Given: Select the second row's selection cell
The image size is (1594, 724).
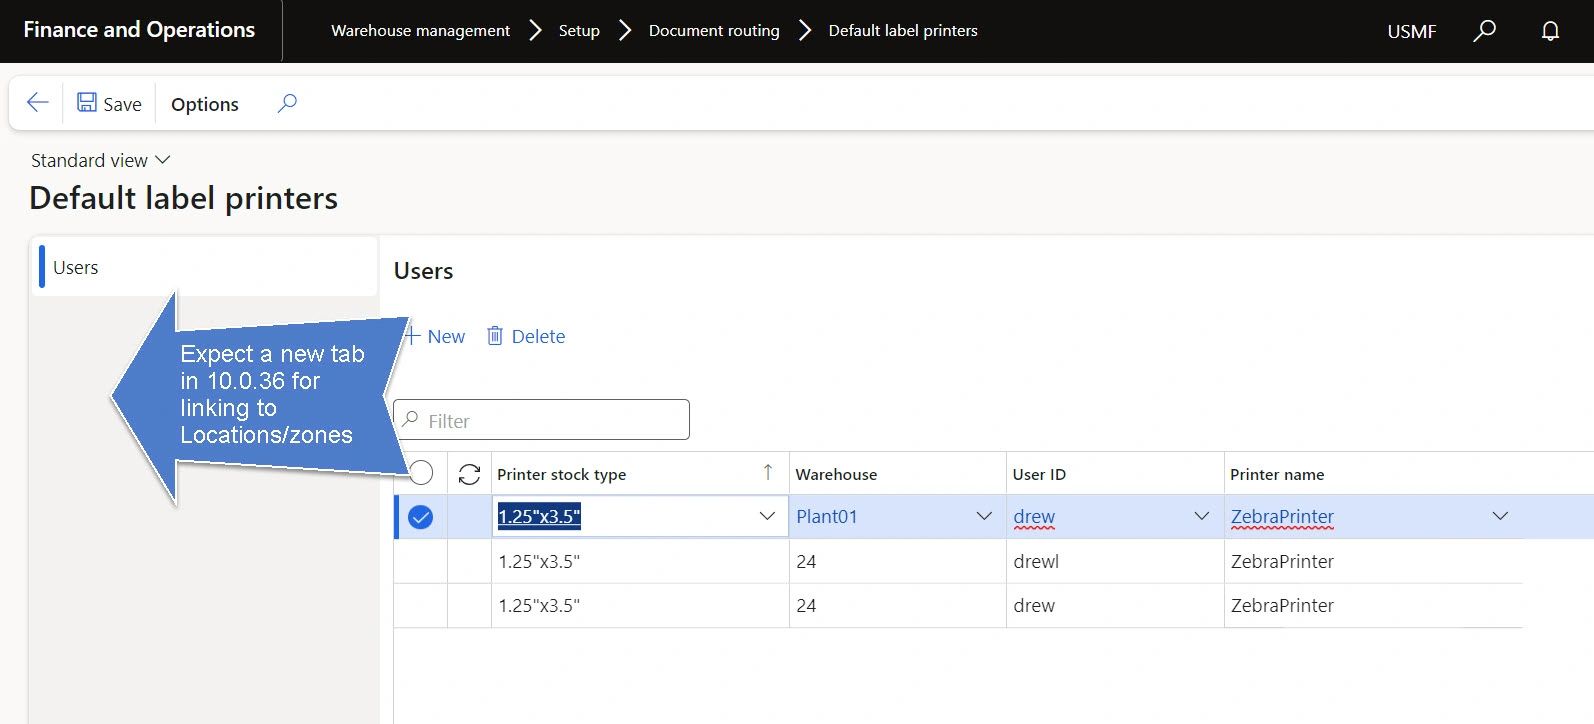Looking at the screenshot, I should click(421, 562).
